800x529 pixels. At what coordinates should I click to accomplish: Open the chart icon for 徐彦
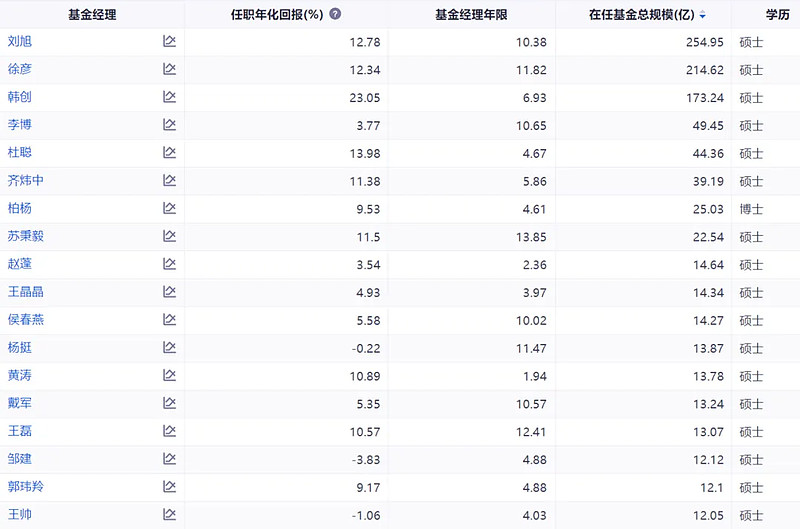(169, 69)
